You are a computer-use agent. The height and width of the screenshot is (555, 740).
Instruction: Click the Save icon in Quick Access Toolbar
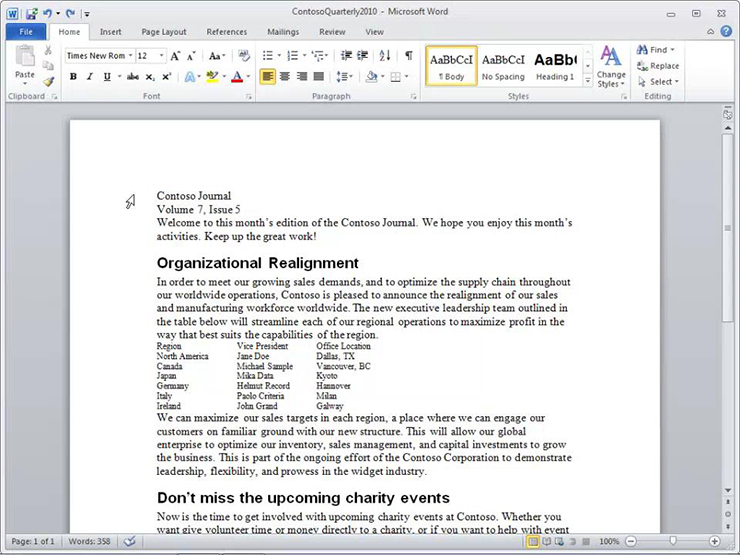32,14
